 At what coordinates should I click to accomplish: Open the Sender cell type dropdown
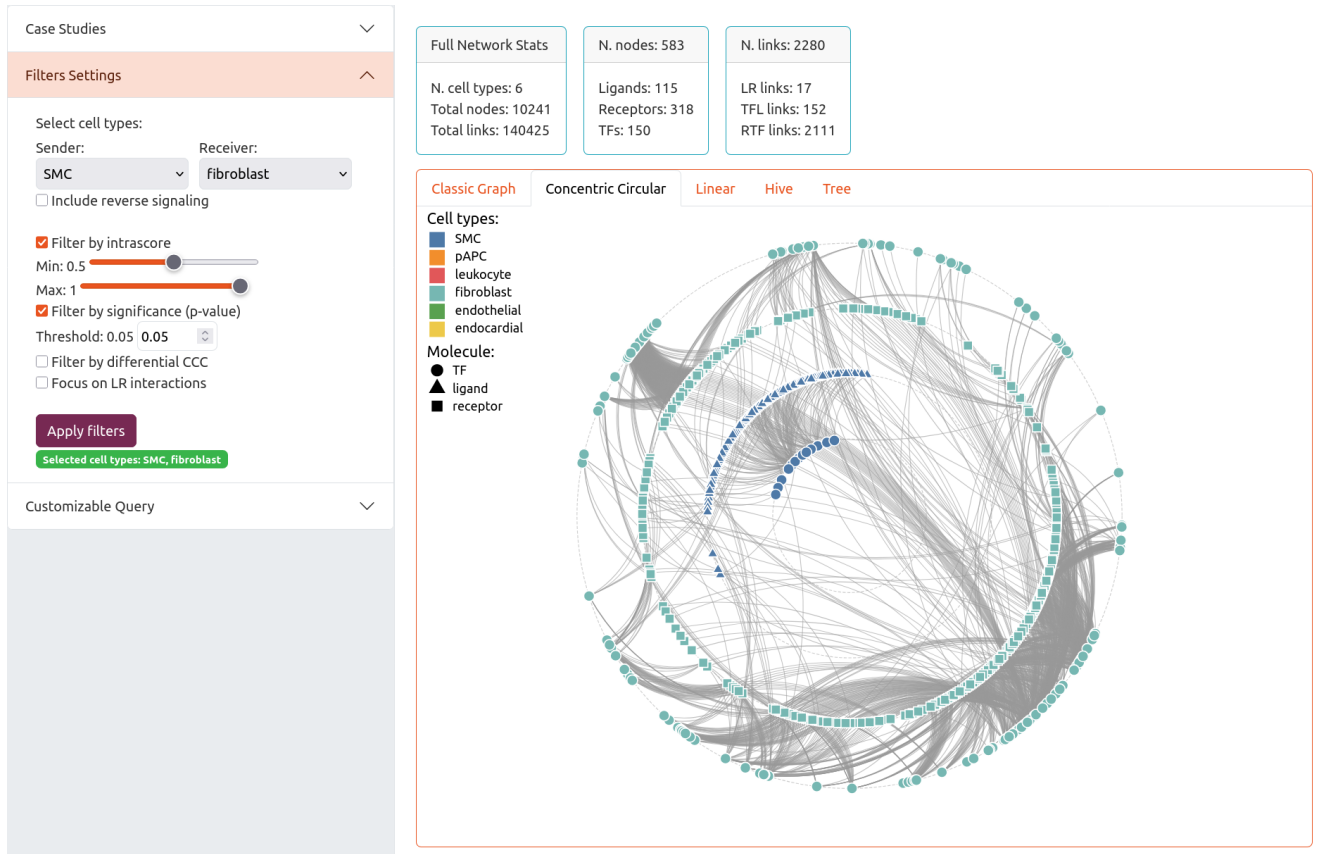(x=112, y=174)
